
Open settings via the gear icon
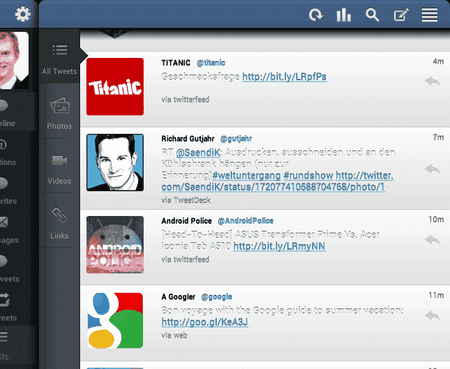[x=23, y=14]
